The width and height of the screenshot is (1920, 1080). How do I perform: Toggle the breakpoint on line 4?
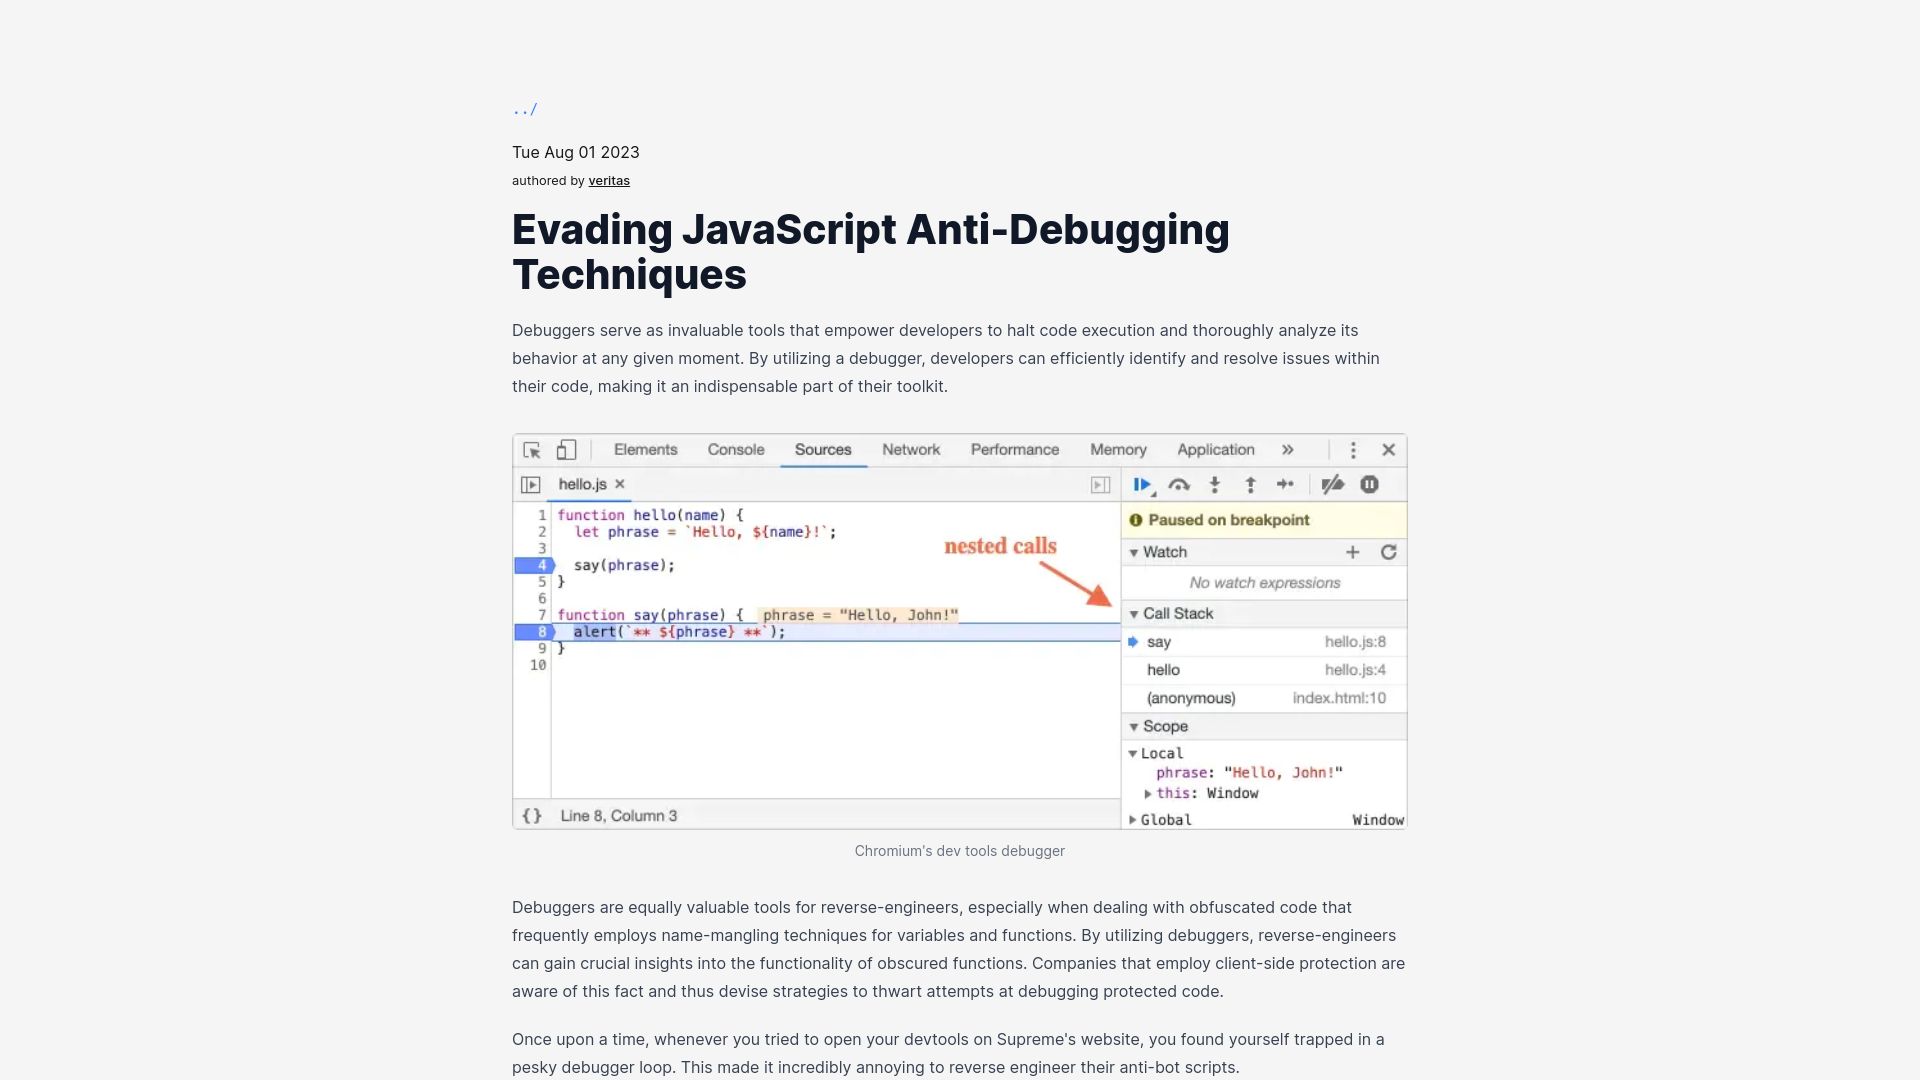(535, 565)
